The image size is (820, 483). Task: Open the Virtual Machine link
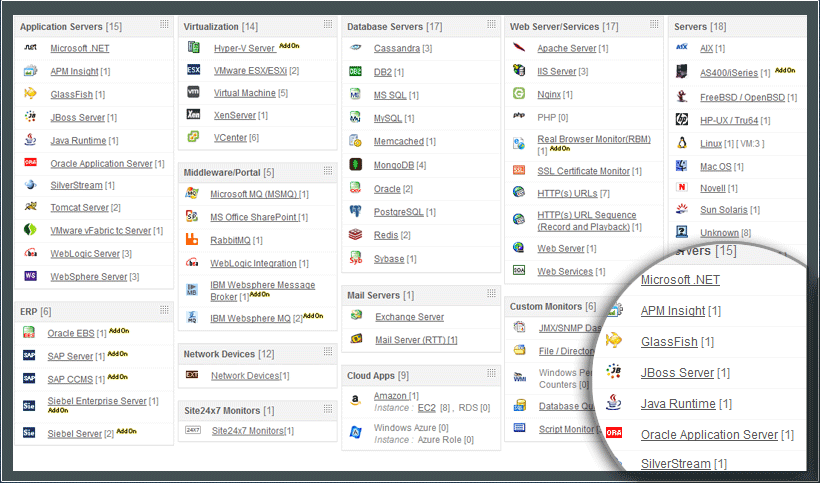click(245, 93)
